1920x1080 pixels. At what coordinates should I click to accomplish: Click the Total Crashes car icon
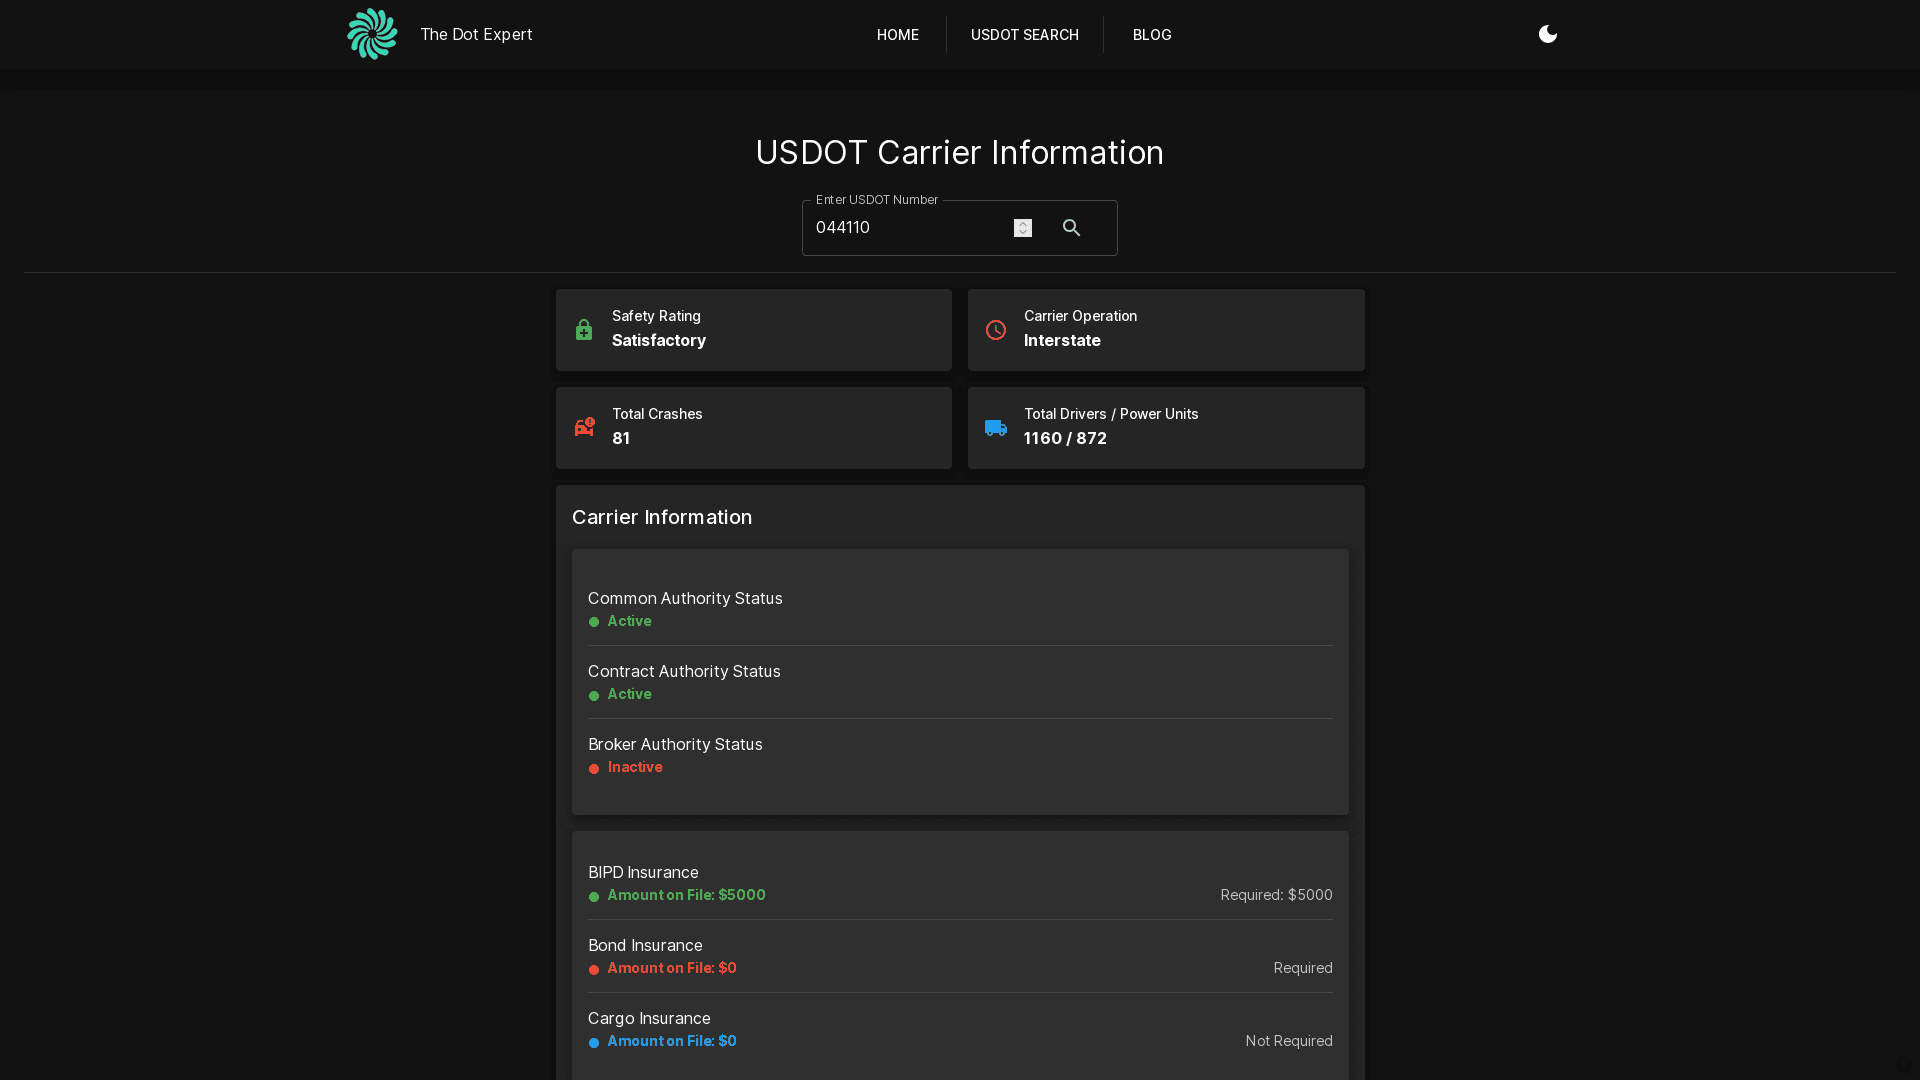pyautogui.click(x=585, y=427)
